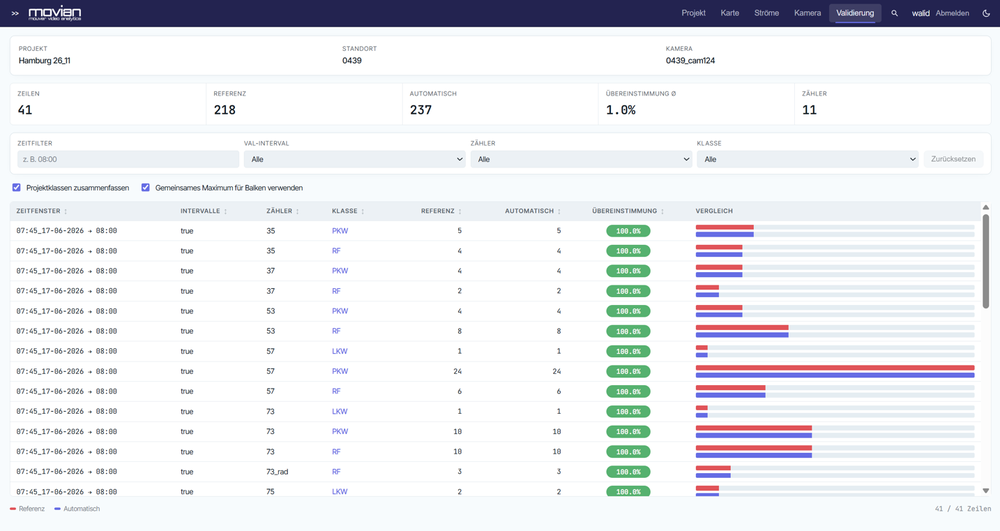
Task: Click Referenz value 24 in table
Action: click(457, 371)
